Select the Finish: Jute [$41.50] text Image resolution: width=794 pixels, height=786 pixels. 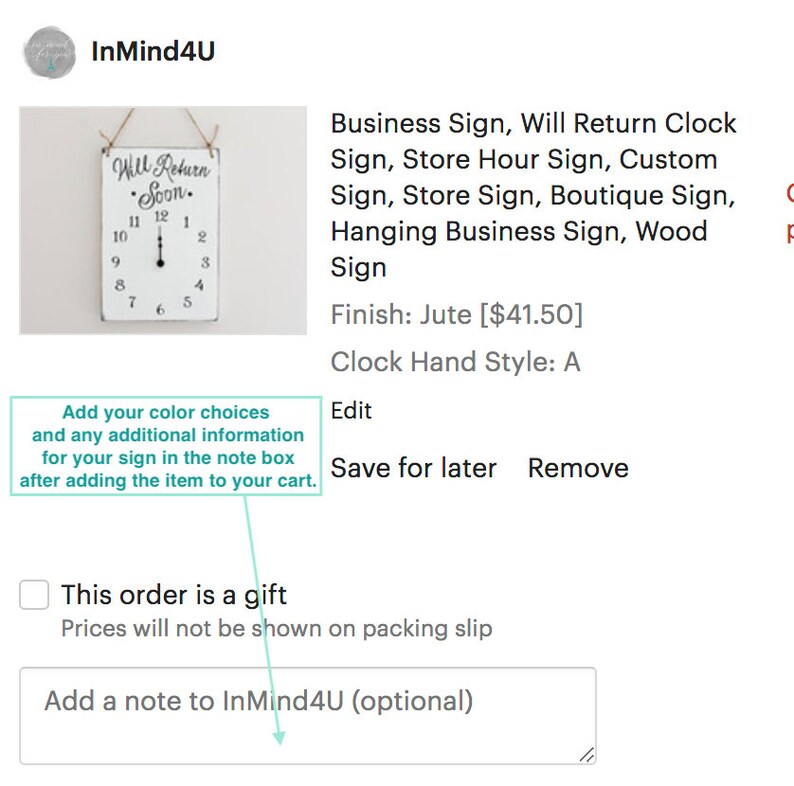(456, 314)
